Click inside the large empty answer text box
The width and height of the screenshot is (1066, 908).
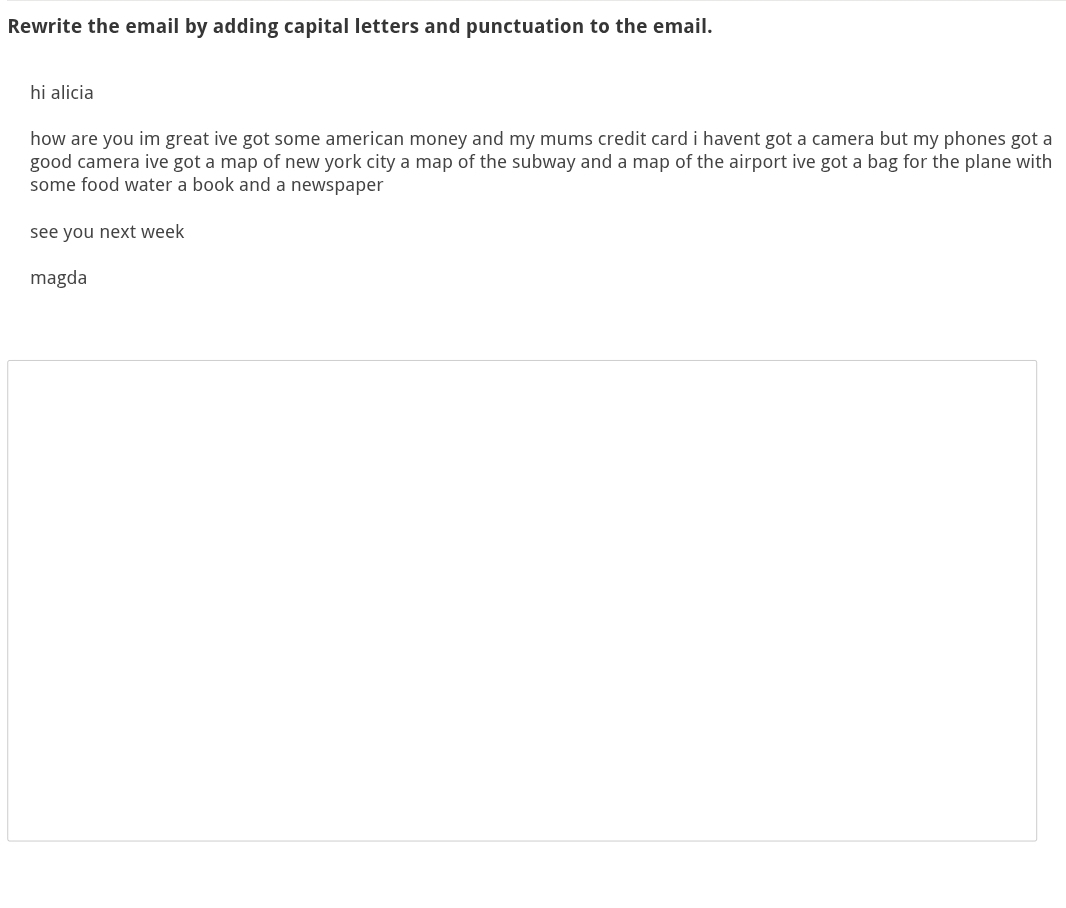pyautogui.click(x=522, y=601)
